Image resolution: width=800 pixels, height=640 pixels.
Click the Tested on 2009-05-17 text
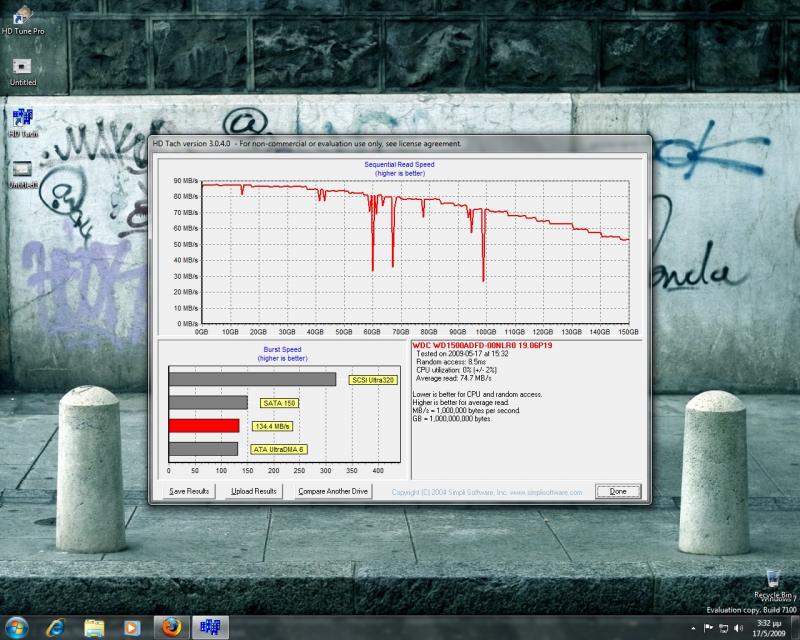tap(462, 354)
